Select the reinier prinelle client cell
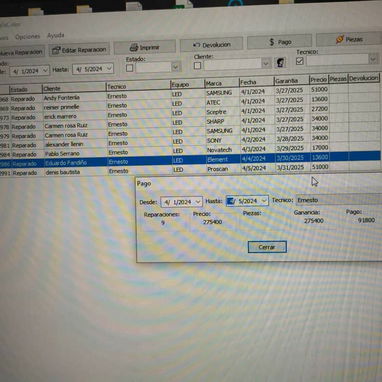The image size is (382, 382). coord(74,107)
